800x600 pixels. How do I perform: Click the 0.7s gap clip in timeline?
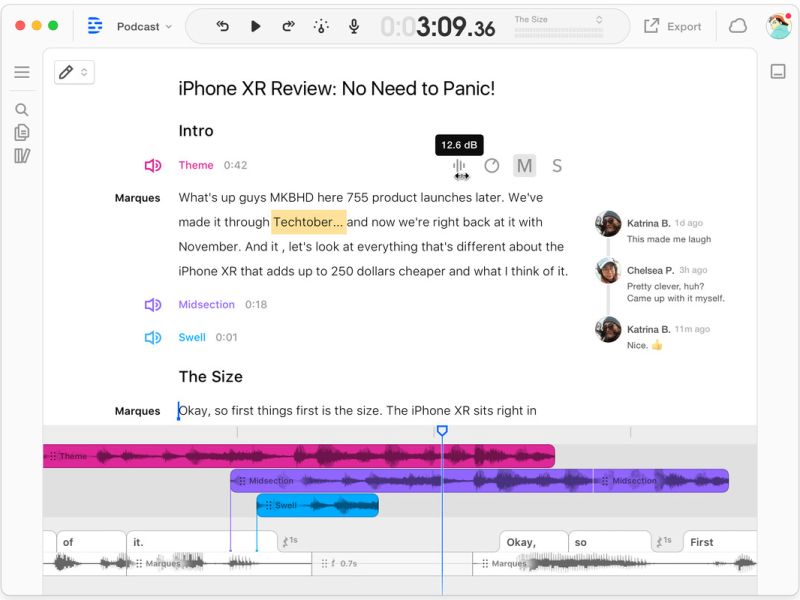392,563
